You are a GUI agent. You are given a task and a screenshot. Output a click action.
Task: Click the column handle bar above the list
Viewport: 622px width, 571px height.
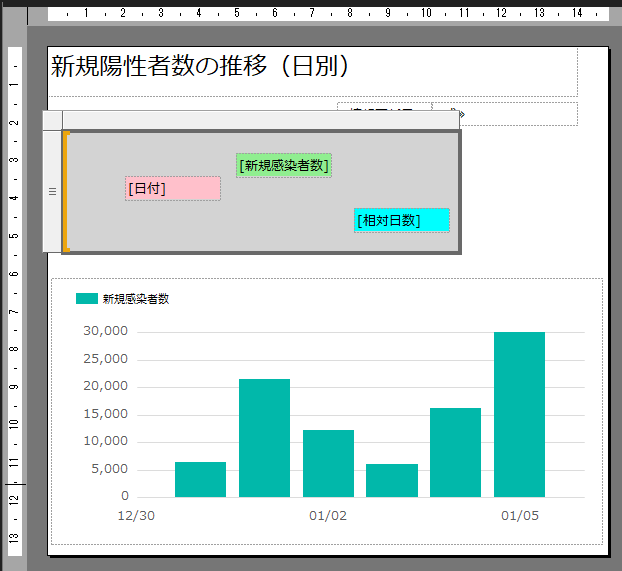coord(260,120)
